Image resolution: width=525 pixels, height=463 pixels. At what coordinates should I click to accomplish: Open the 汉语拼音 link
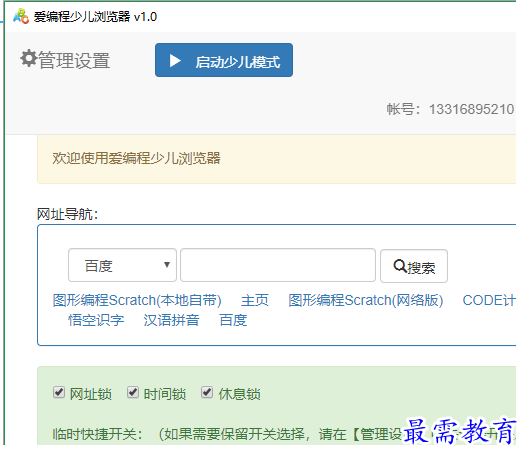coord(171,320)
